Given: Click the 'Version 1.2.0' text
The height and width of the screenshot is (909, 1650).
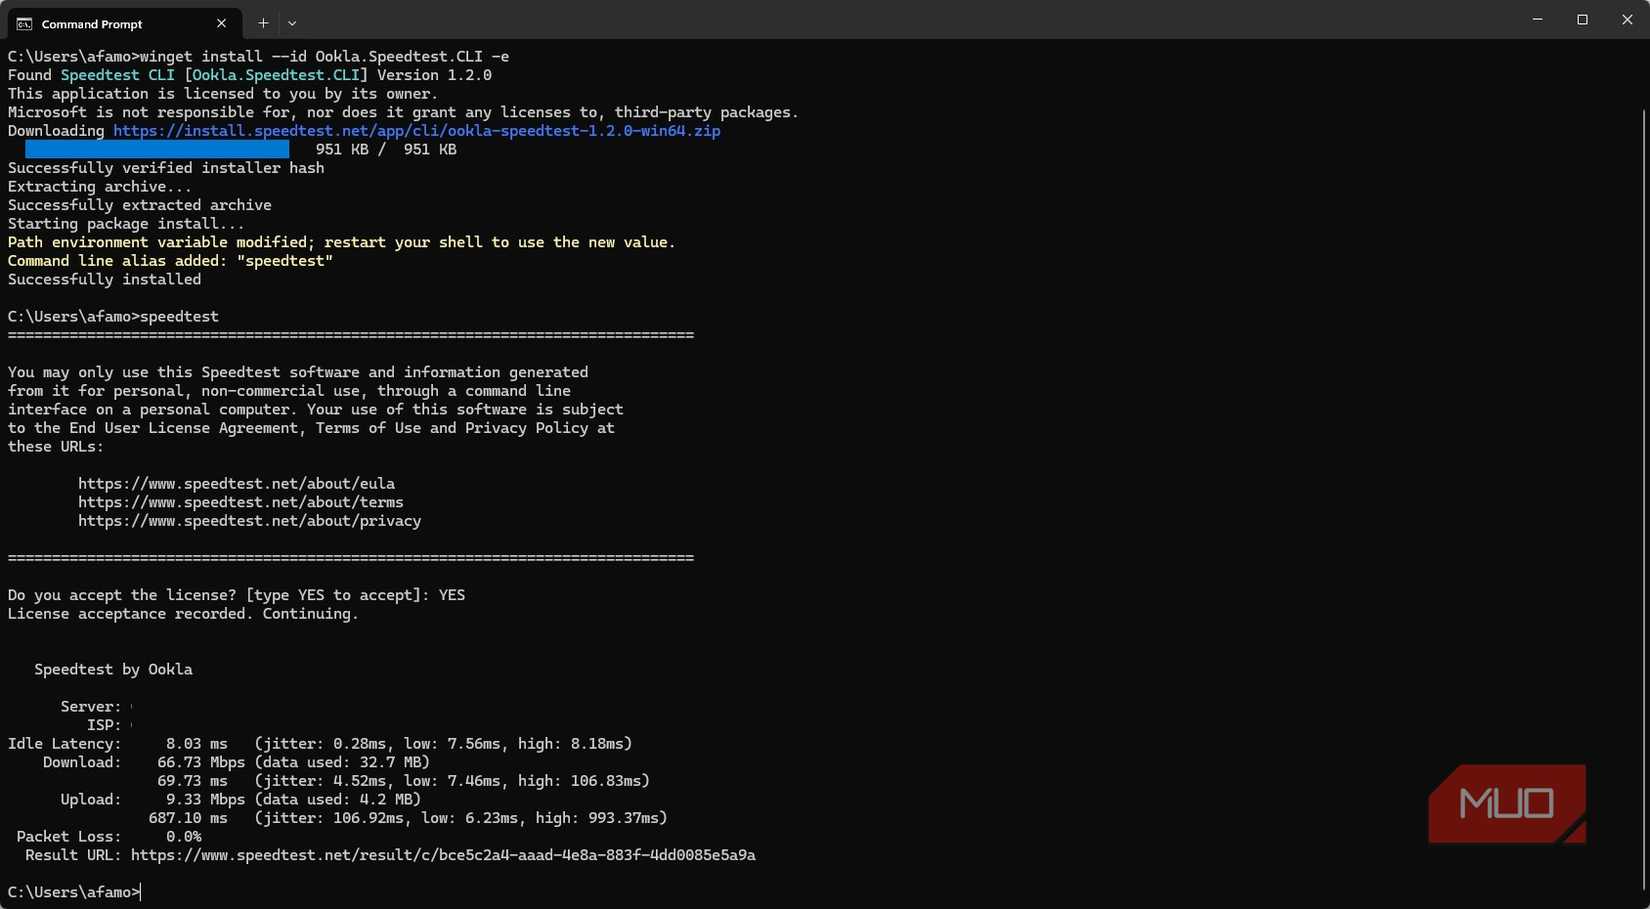Looking at the screenshot, I should click(x=434, y=75).
